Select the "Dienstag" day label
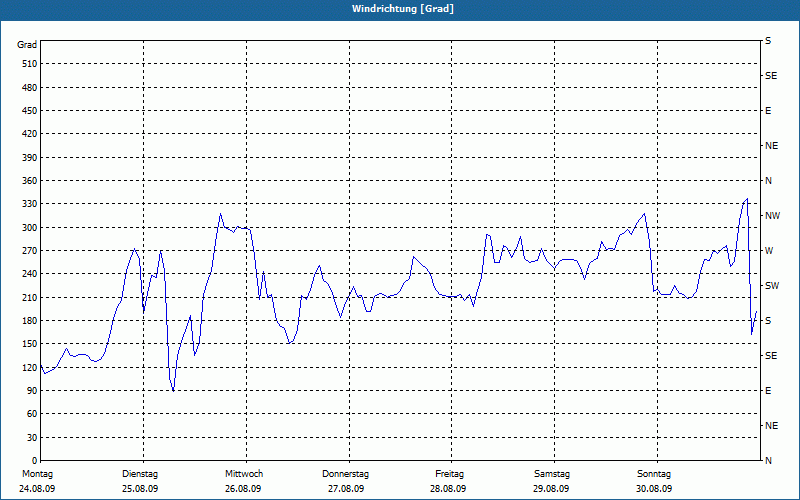800x500 pixels. point(140,474)
